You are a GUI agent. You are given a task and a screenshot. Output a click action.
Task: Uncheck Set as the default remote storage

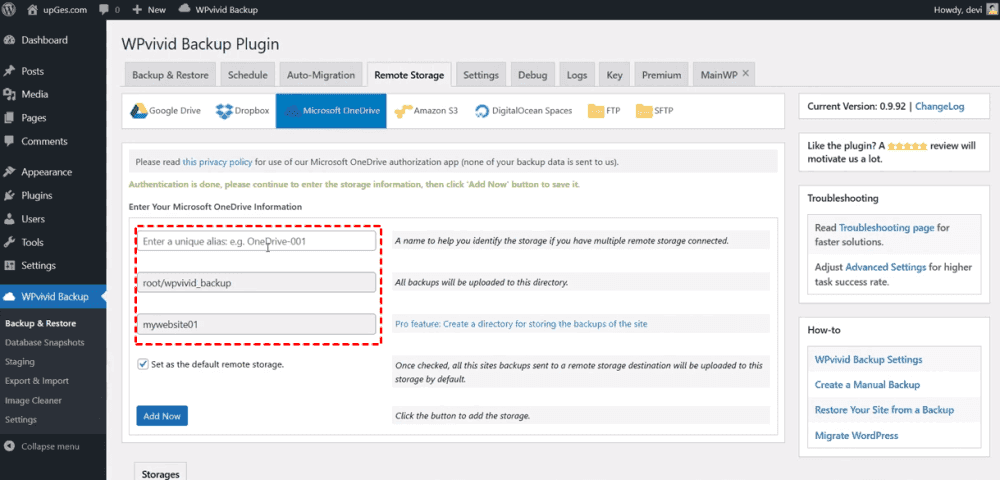[x=144, y=365]
